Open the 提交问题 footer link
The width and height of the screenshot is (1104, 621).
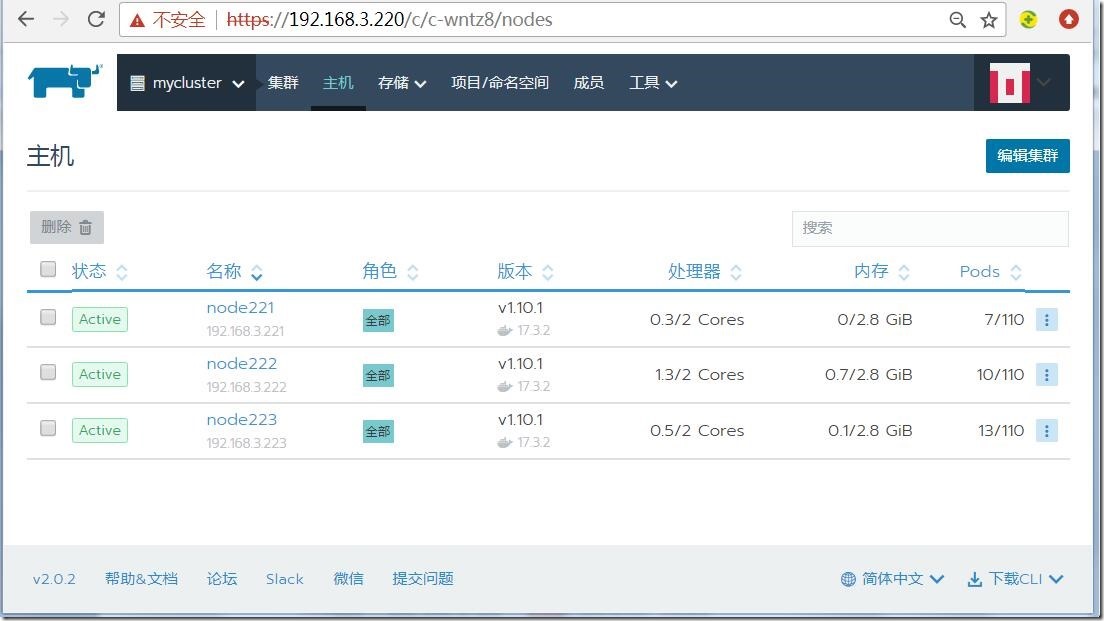[423, 579]
